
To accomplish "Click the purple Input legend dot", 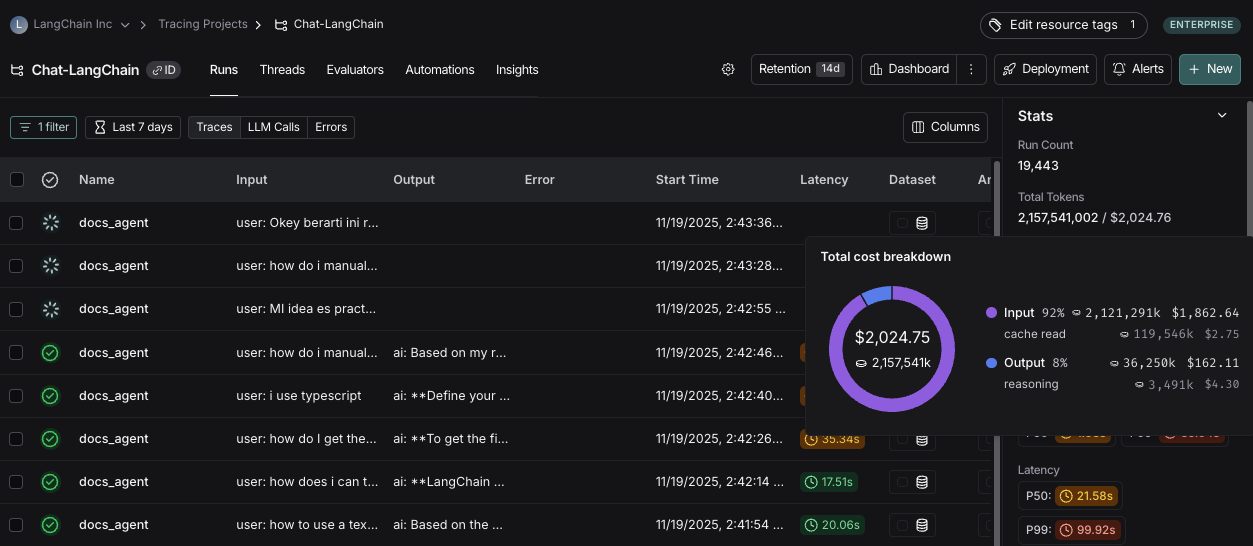I will [991, 313].
